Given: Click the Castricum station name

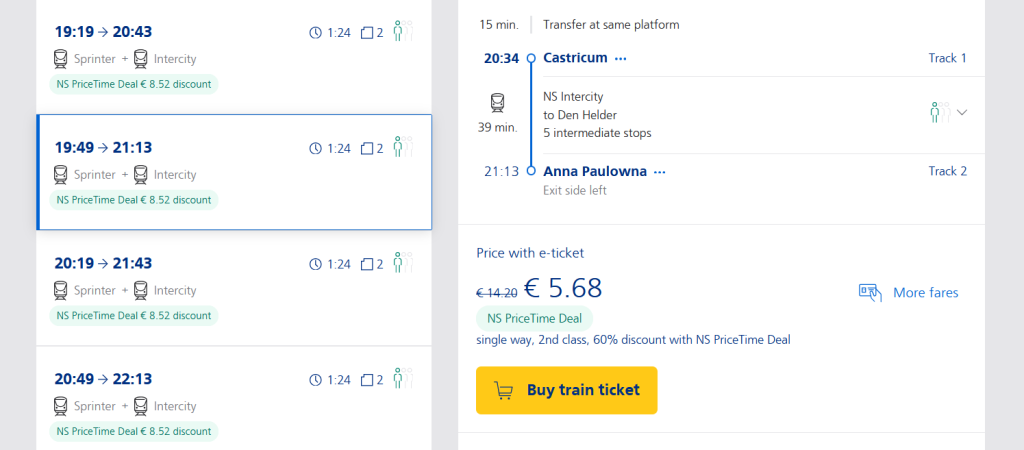Looking at the screenshot, I should coord(575,58).
